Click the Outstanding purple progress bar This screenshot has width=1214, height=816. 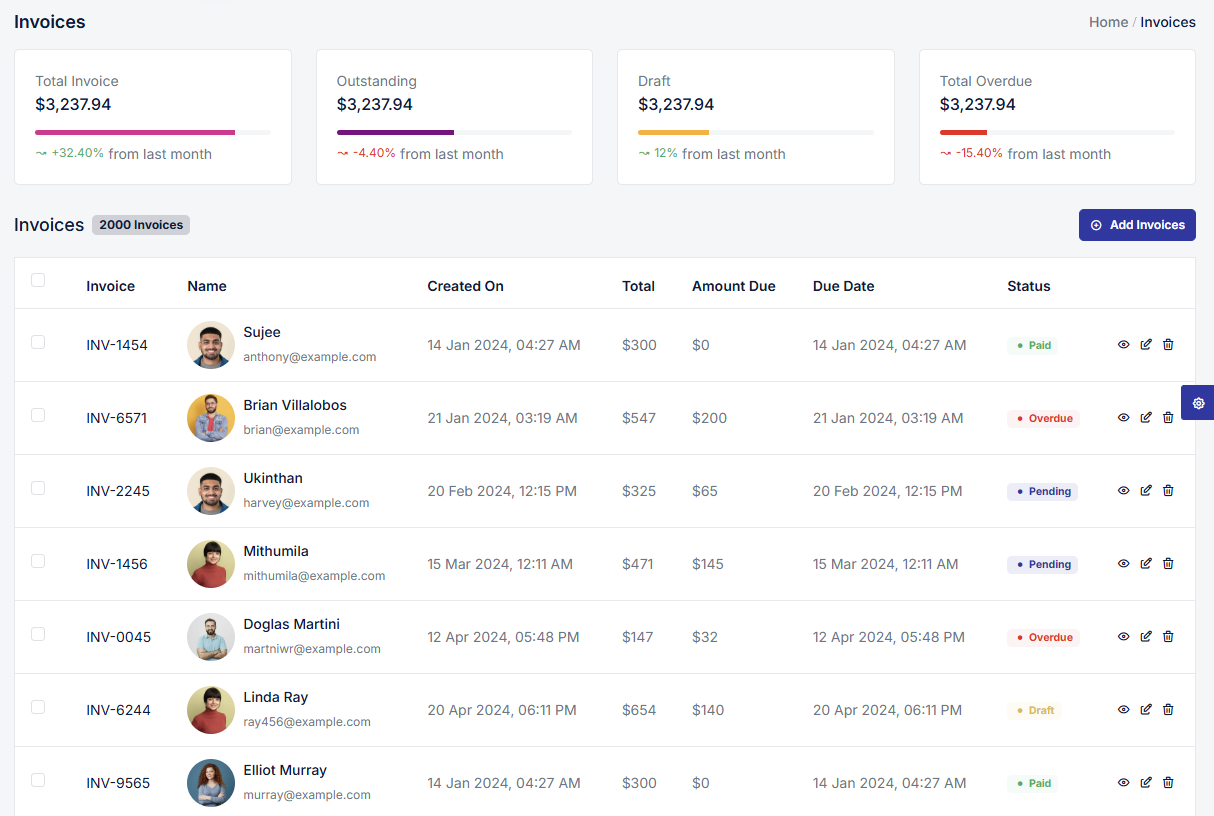395,132
